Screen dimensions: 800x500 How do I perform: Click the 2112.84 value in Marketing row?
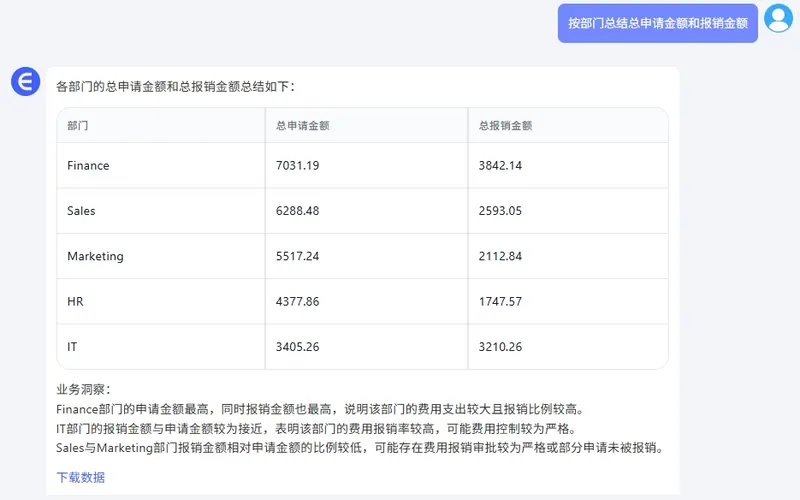click(x=500, y=256)
